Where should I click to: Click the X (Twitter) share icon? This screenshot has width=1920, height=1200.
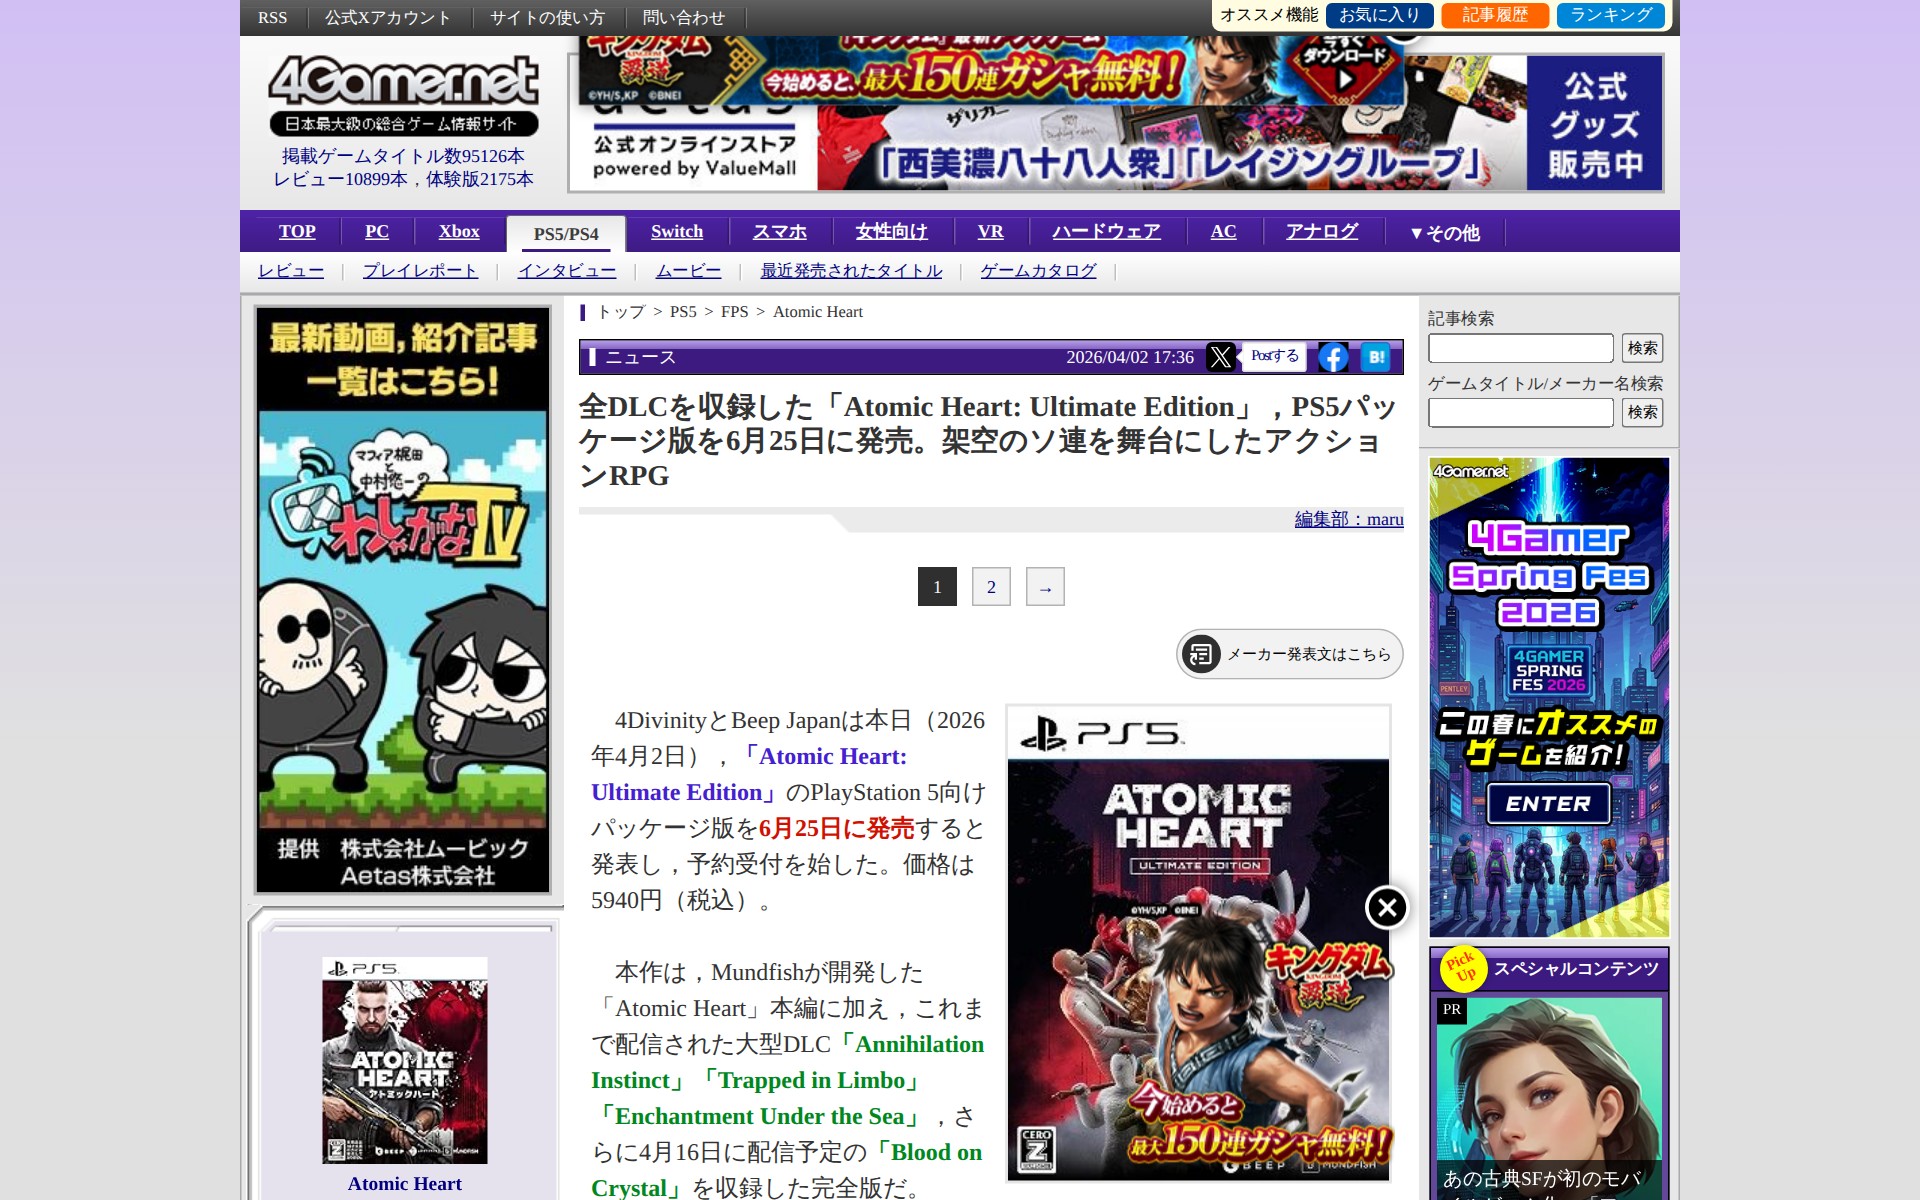[1220, 357]
